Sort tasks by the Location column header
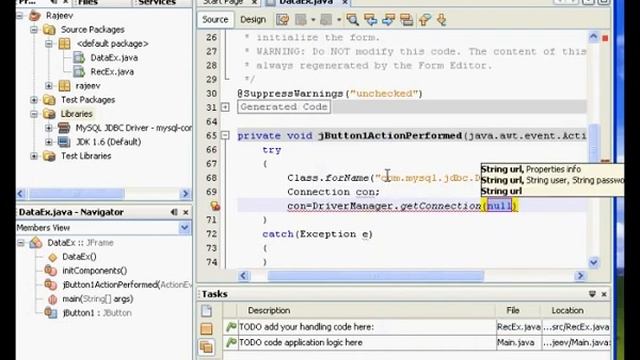The width and height of the screenshot is (640, 360). (576, 311)
